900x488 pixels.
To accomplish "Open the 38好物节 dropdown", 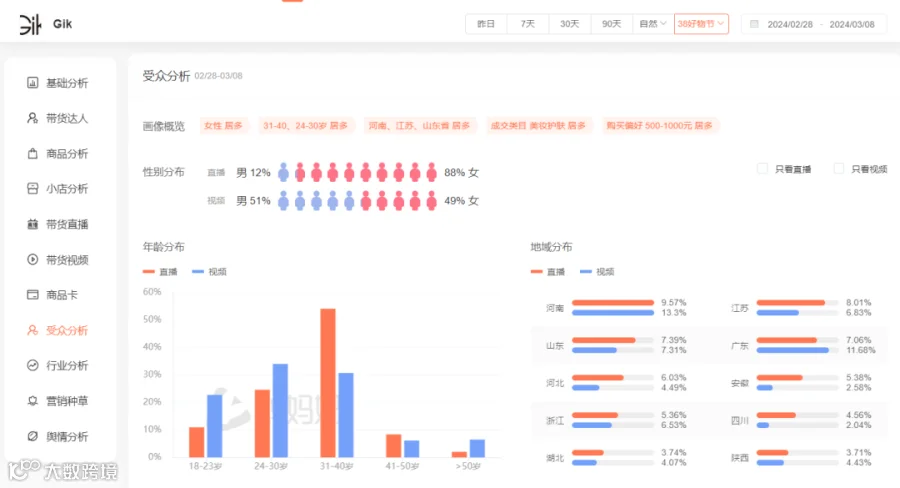I will [x=701, y=24].
